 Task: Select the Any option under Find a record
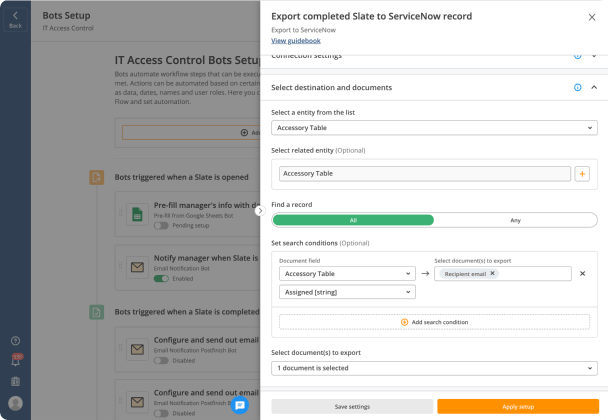(x=515, y=220)
